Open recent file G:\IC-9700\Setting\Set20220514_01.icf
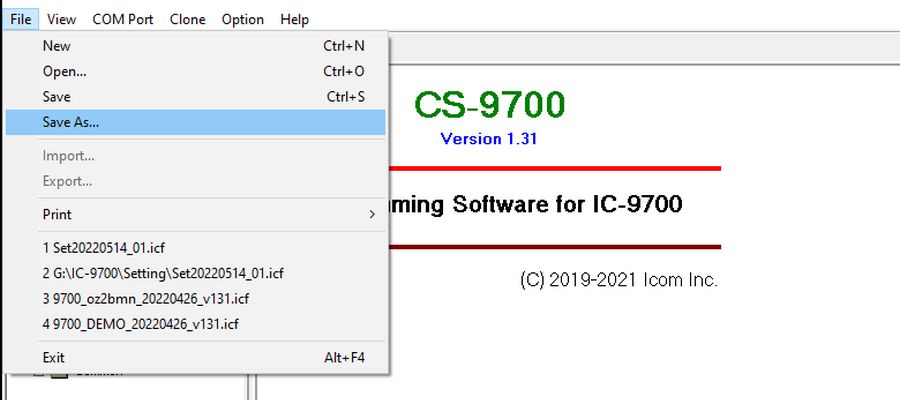 (x=196, y=273)
